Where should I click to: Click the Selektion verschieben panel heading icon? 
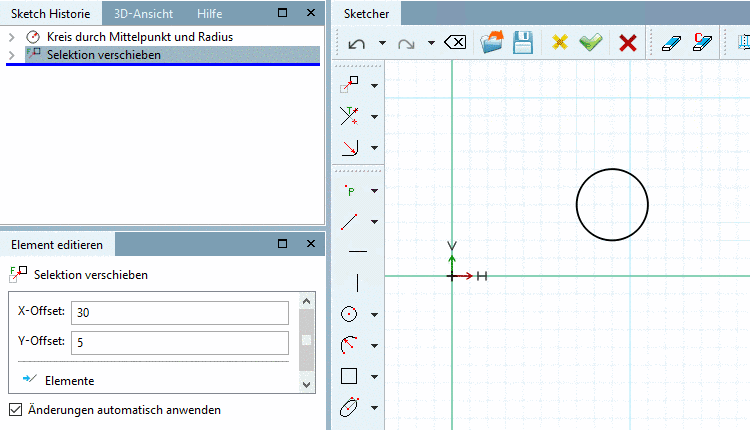pos(18,275)
